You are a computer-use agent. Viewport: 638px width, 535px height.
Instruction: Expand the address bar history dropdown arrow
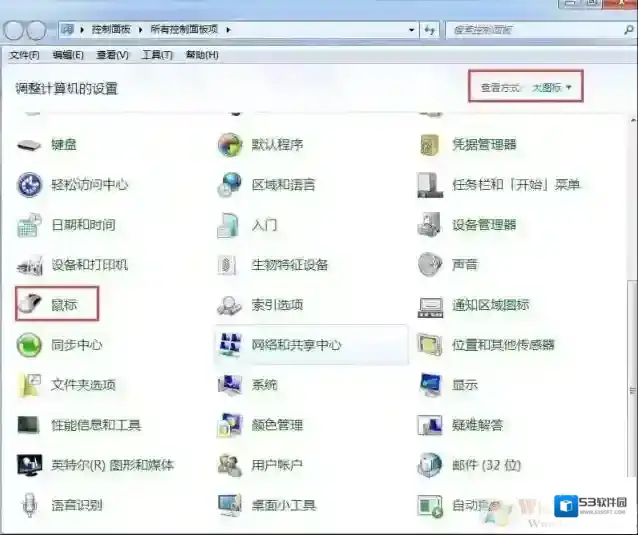[411, 30]
